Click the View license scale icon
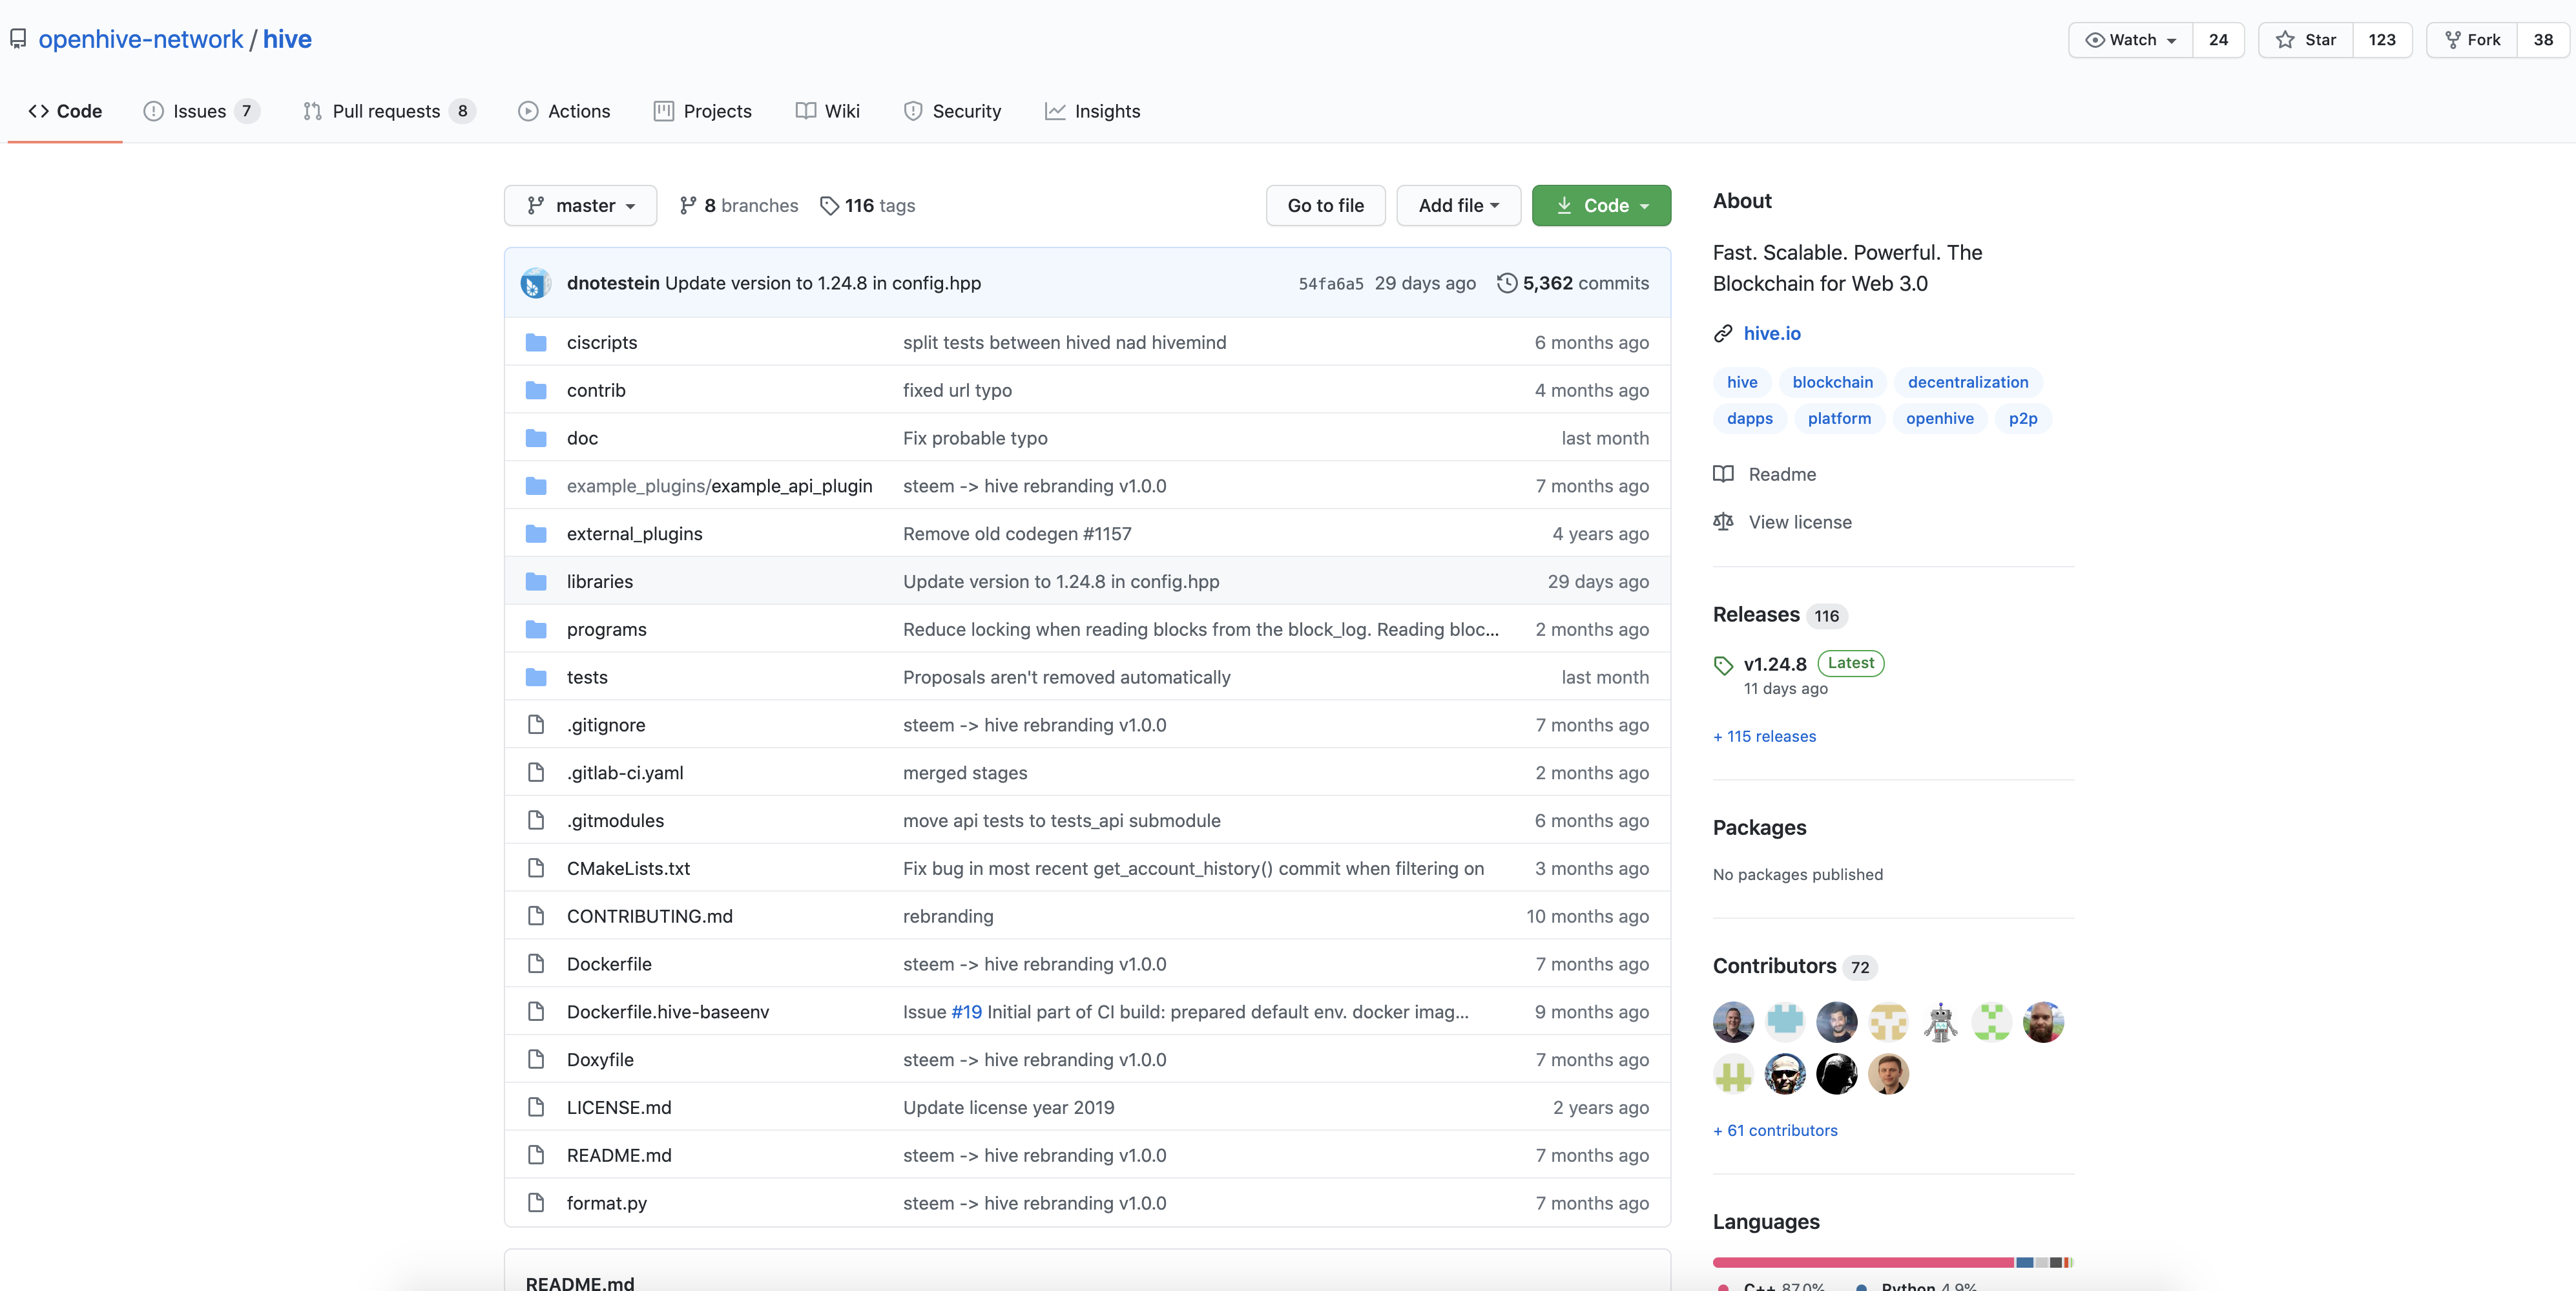 pyautogui.click(x=1723, y=522)
